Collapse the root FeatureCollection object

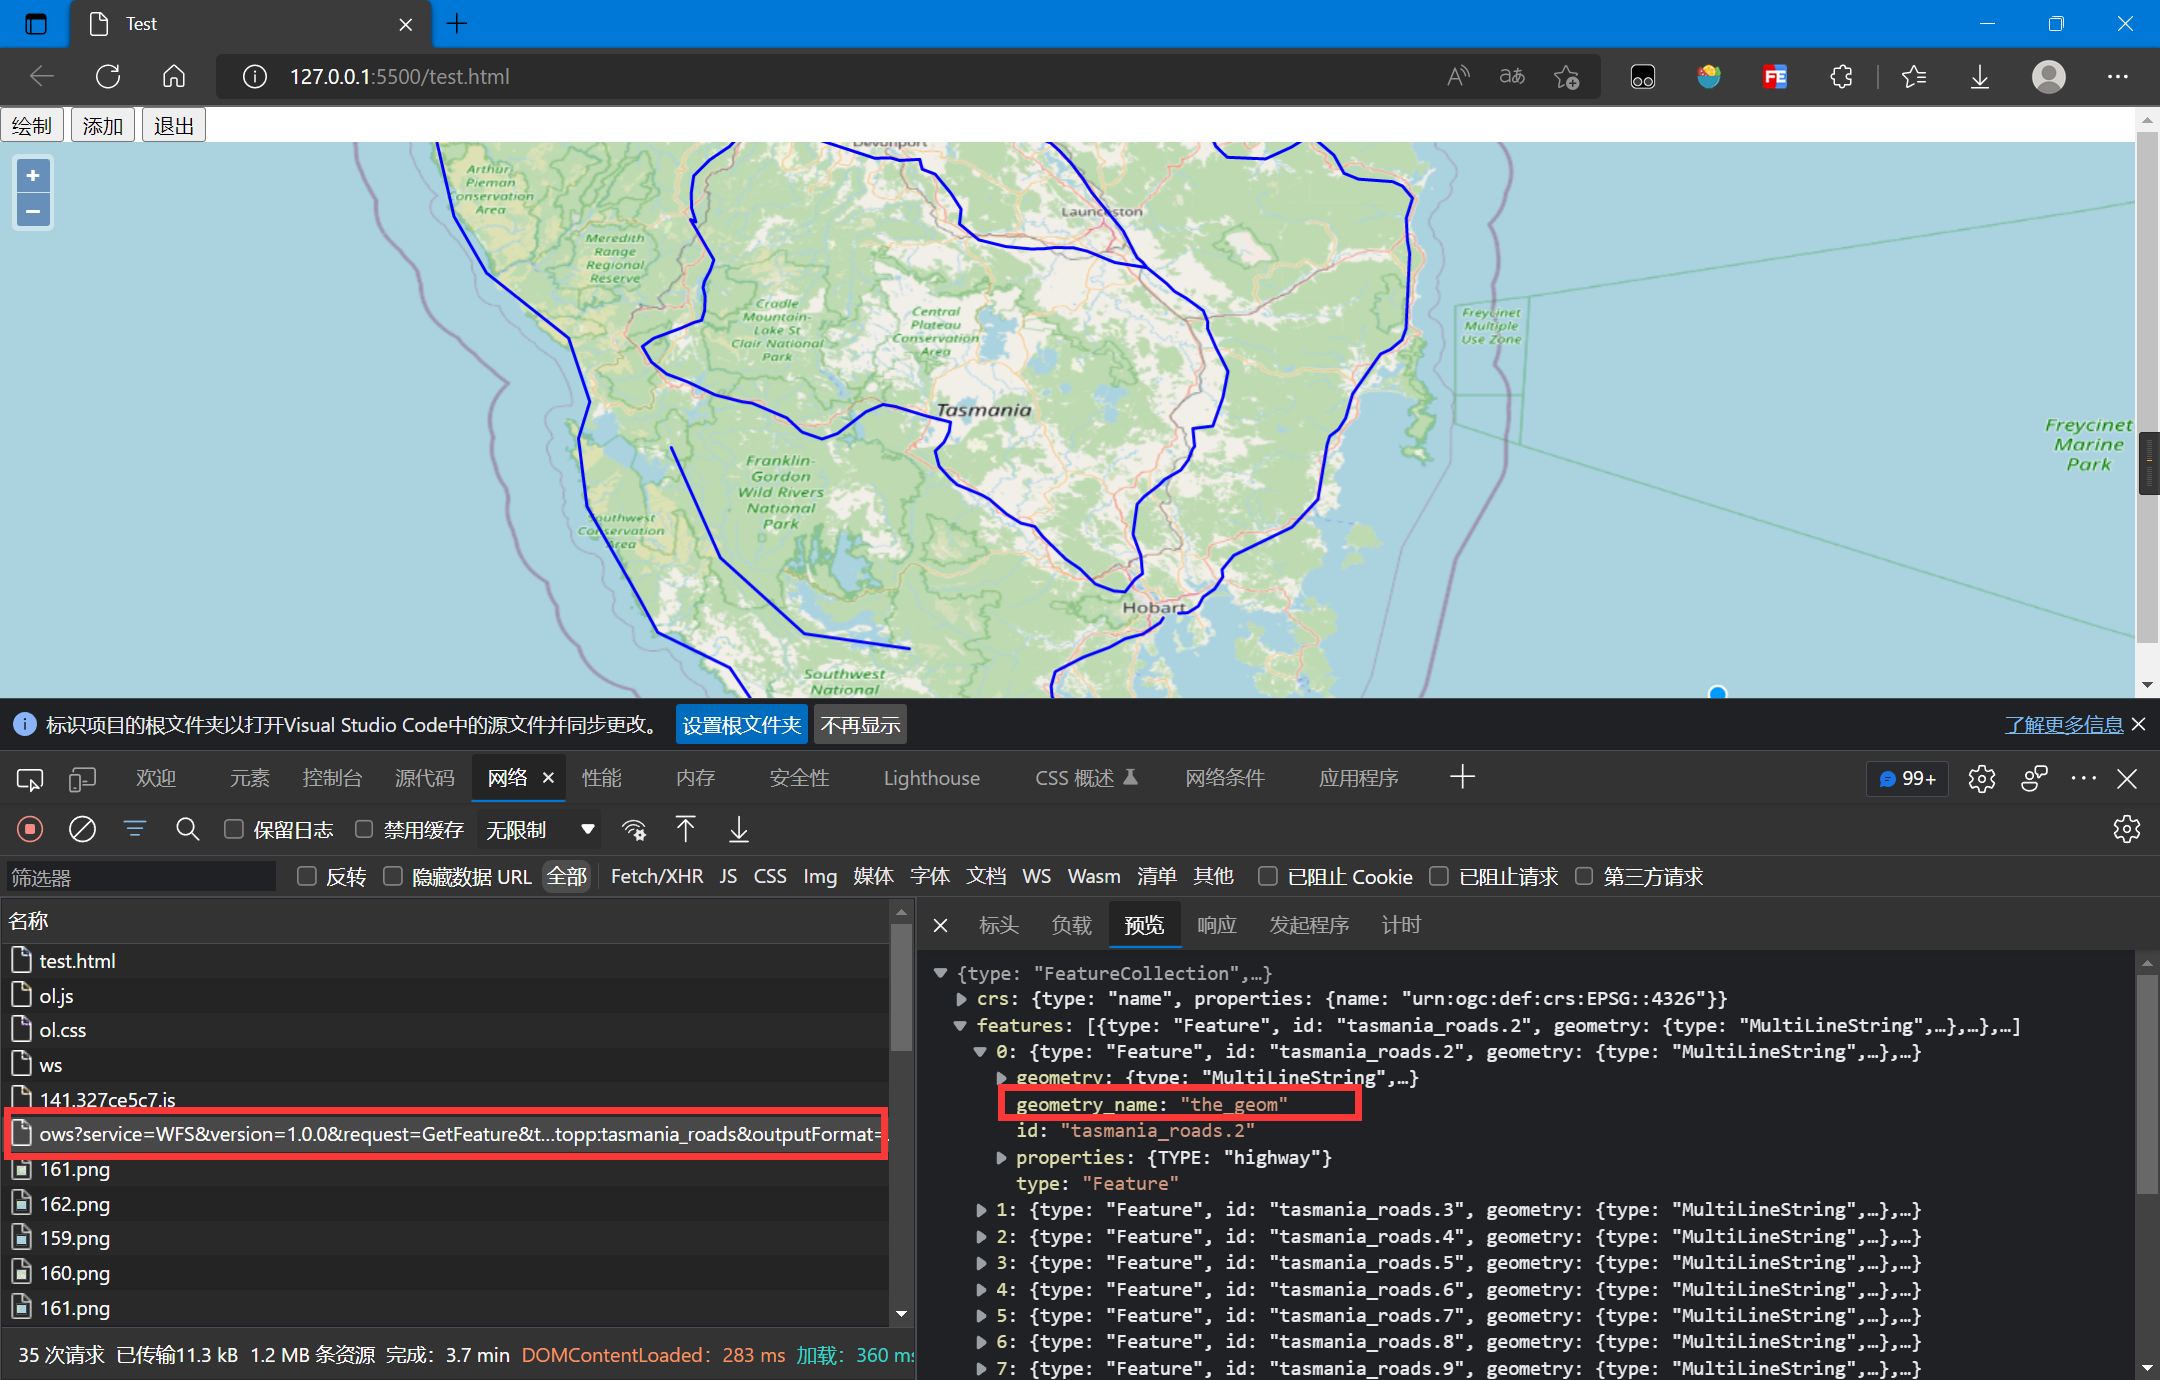coord(940,973)
